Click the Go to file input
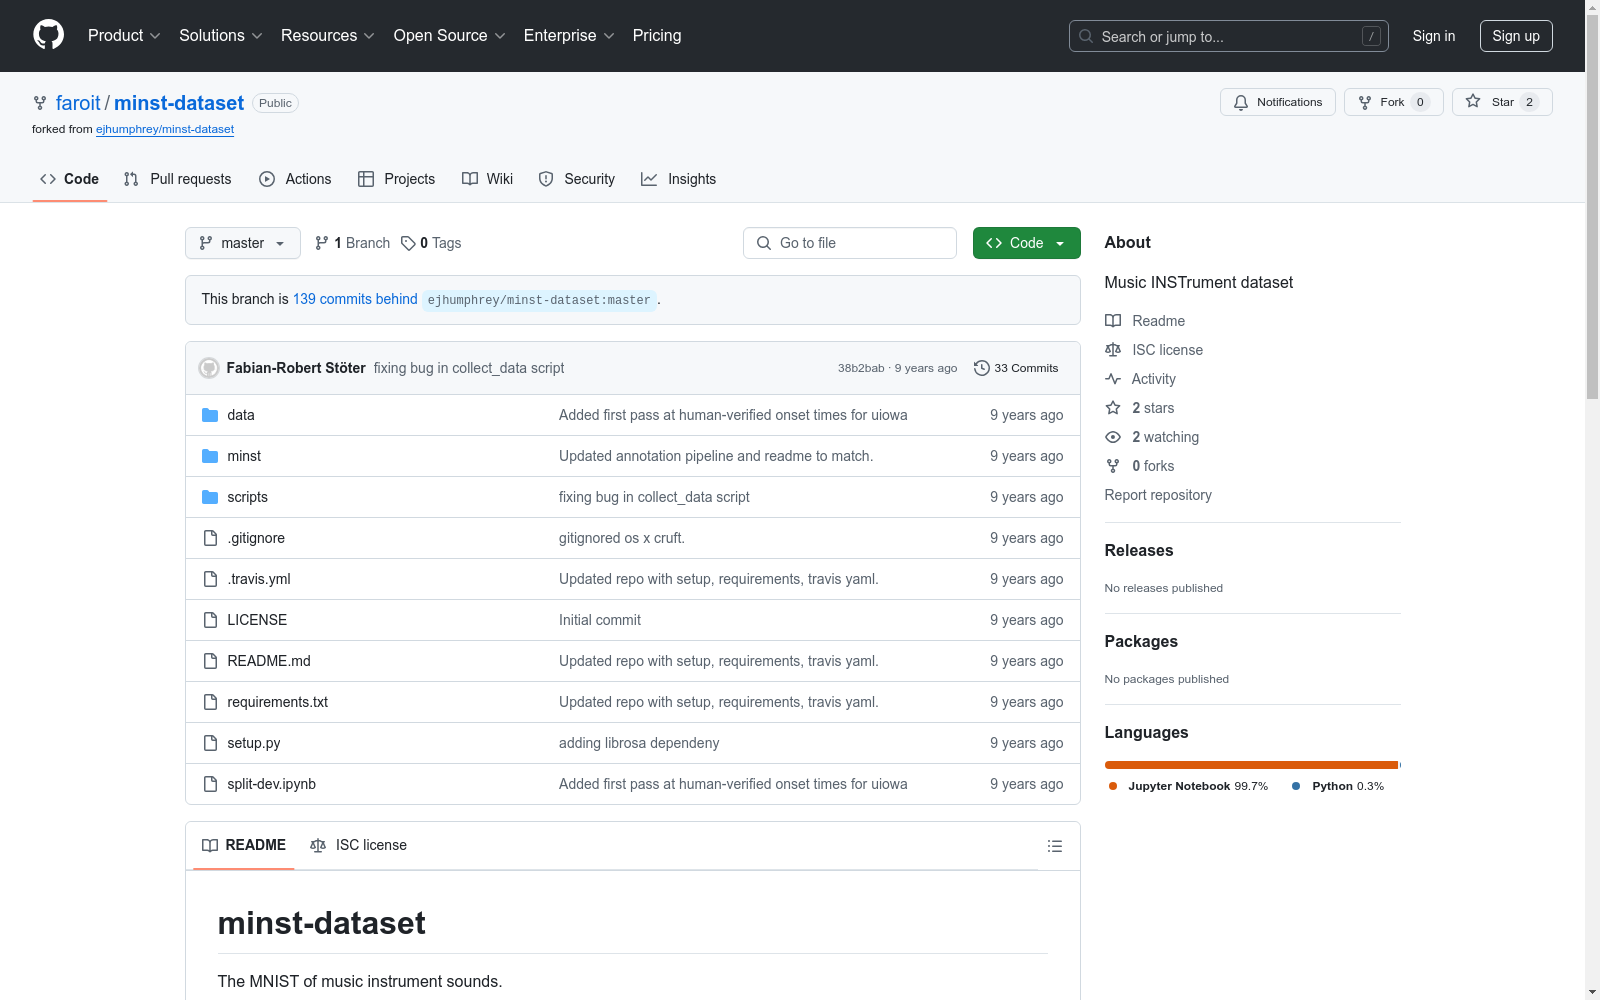 coord(850,243)
